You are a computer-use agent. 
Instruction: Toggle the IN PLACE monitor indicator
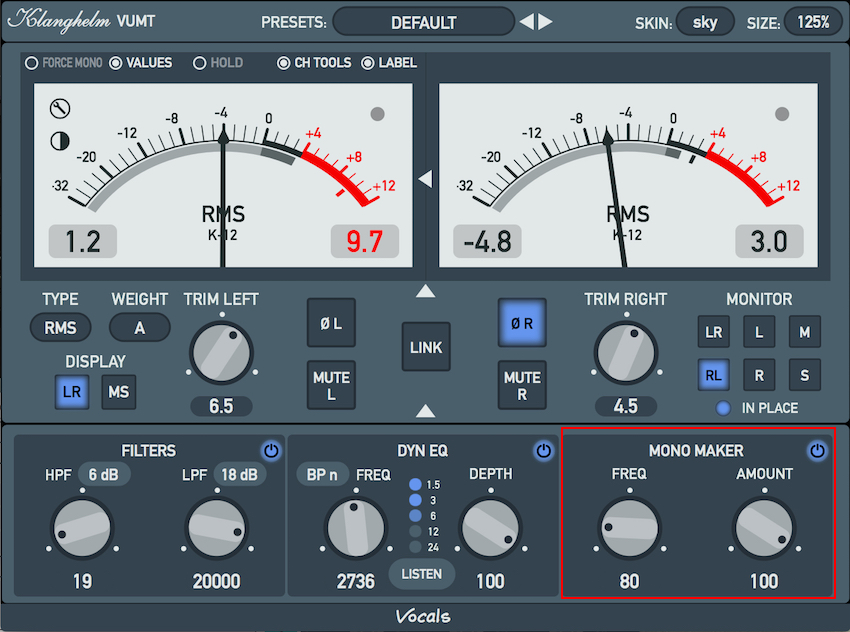click(x=723, y=408)
